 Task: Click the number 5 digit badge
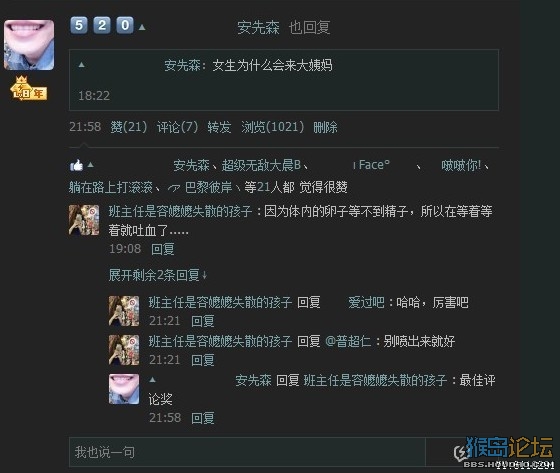pyautogui.click(x=79, y=25)
